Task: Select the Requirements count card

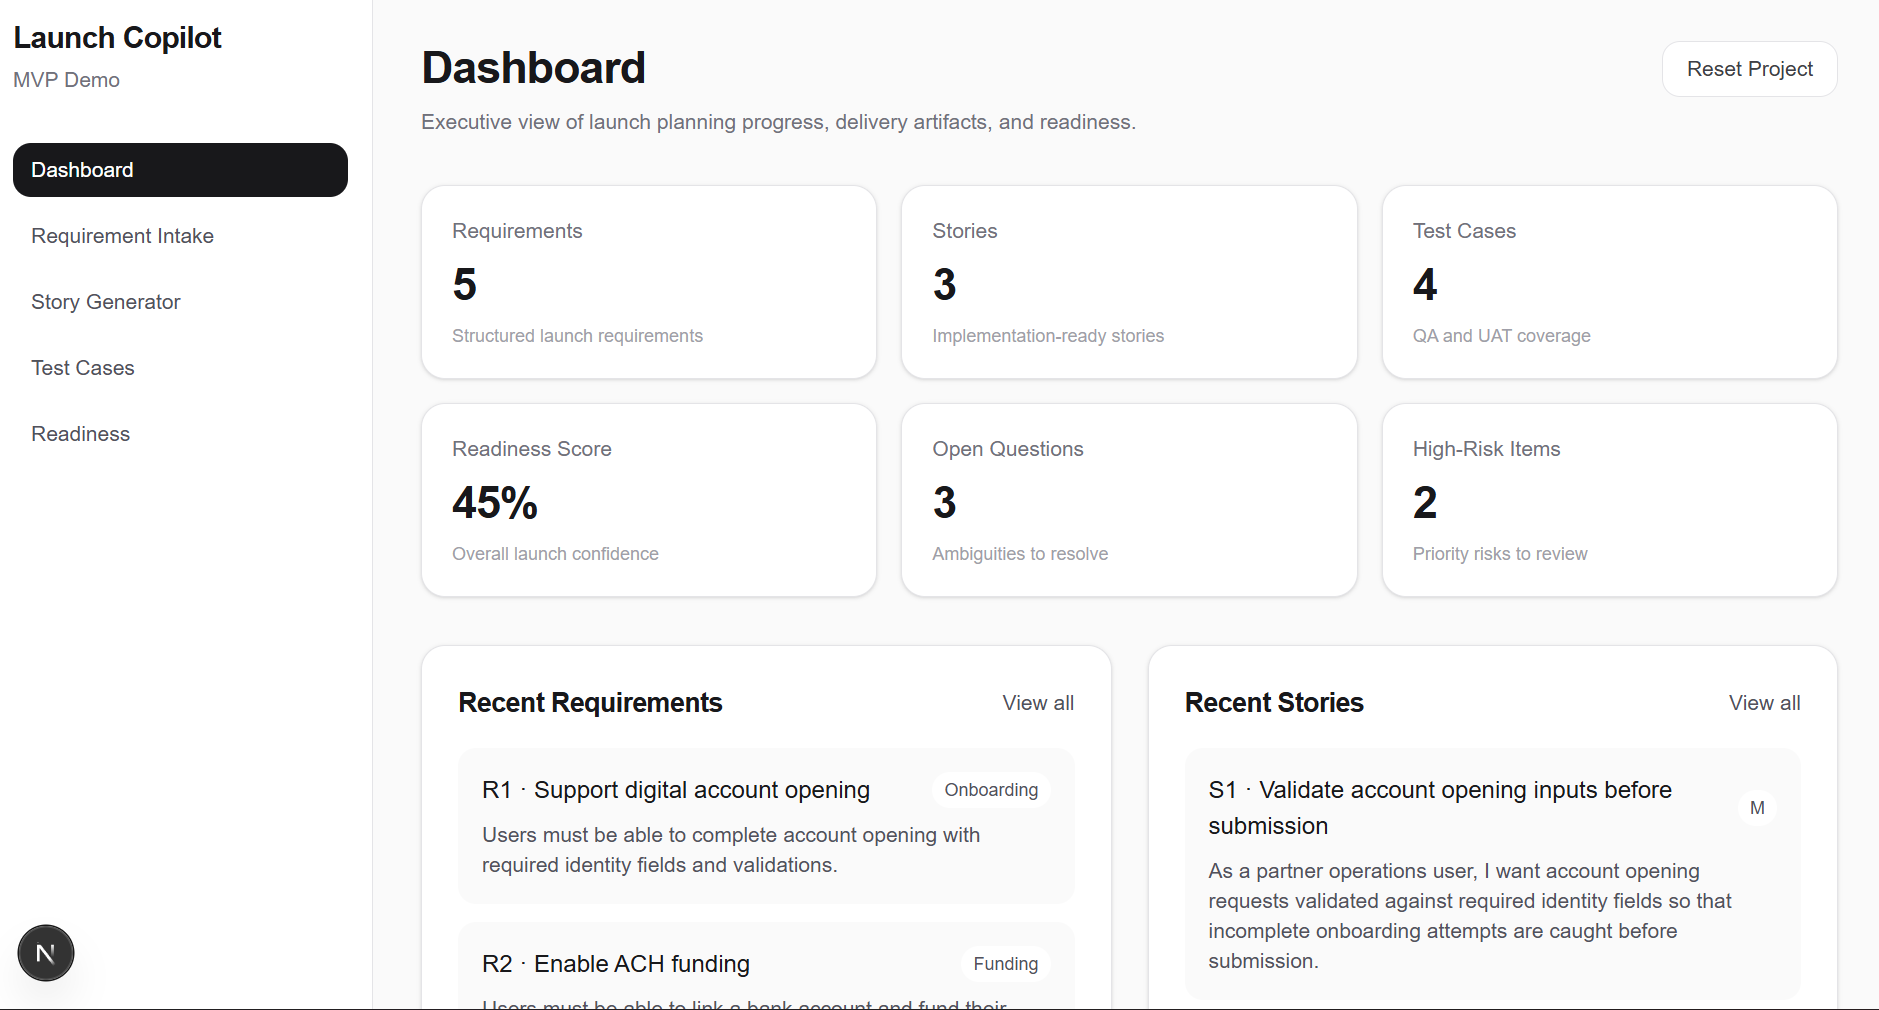Action: (649, 282)
